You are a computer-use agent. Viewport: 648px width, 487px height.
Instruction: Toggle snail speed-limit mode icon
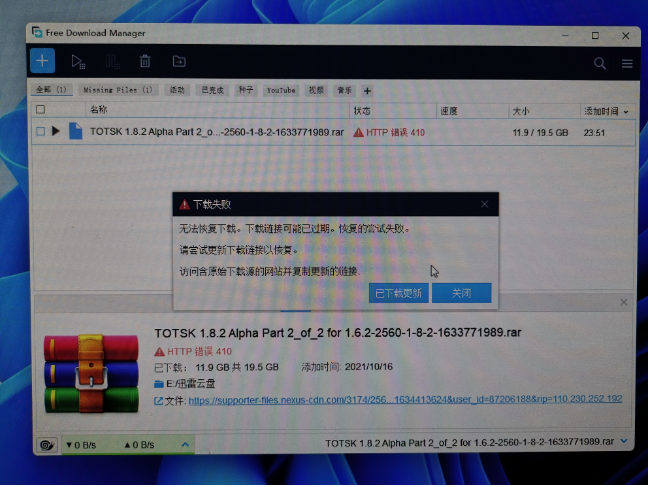point(47,445)
